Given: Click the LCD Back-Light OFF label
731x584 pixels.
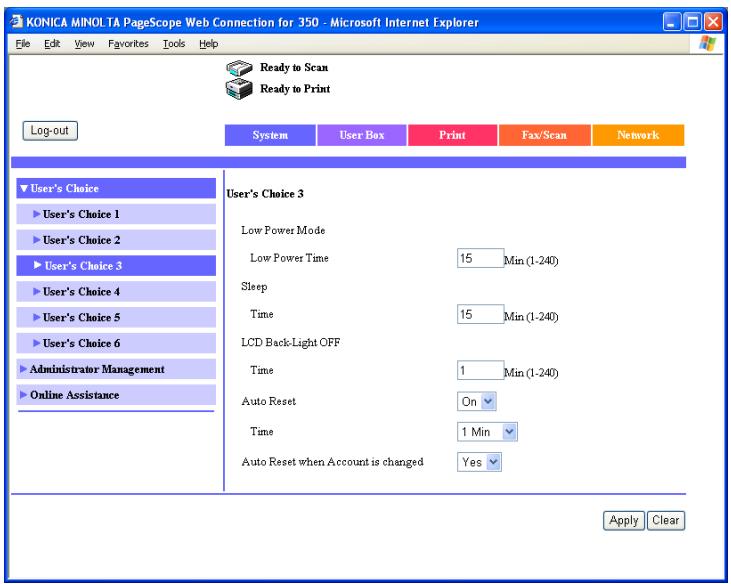Looking at the screenshot, I should click(290, 343).
